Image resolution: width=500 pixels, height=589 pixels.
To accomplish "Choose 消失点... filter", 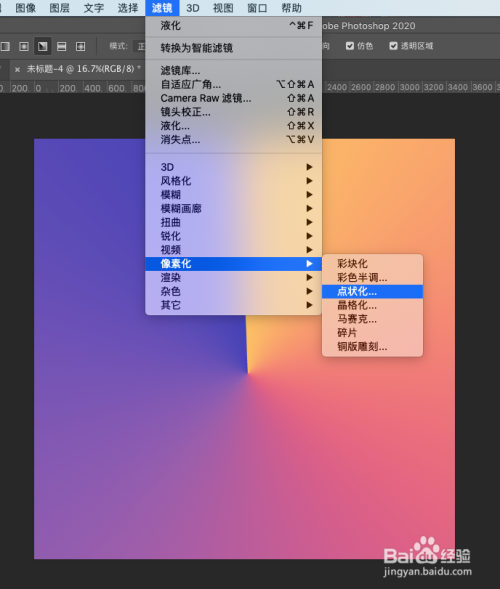I will click(233, 140).
